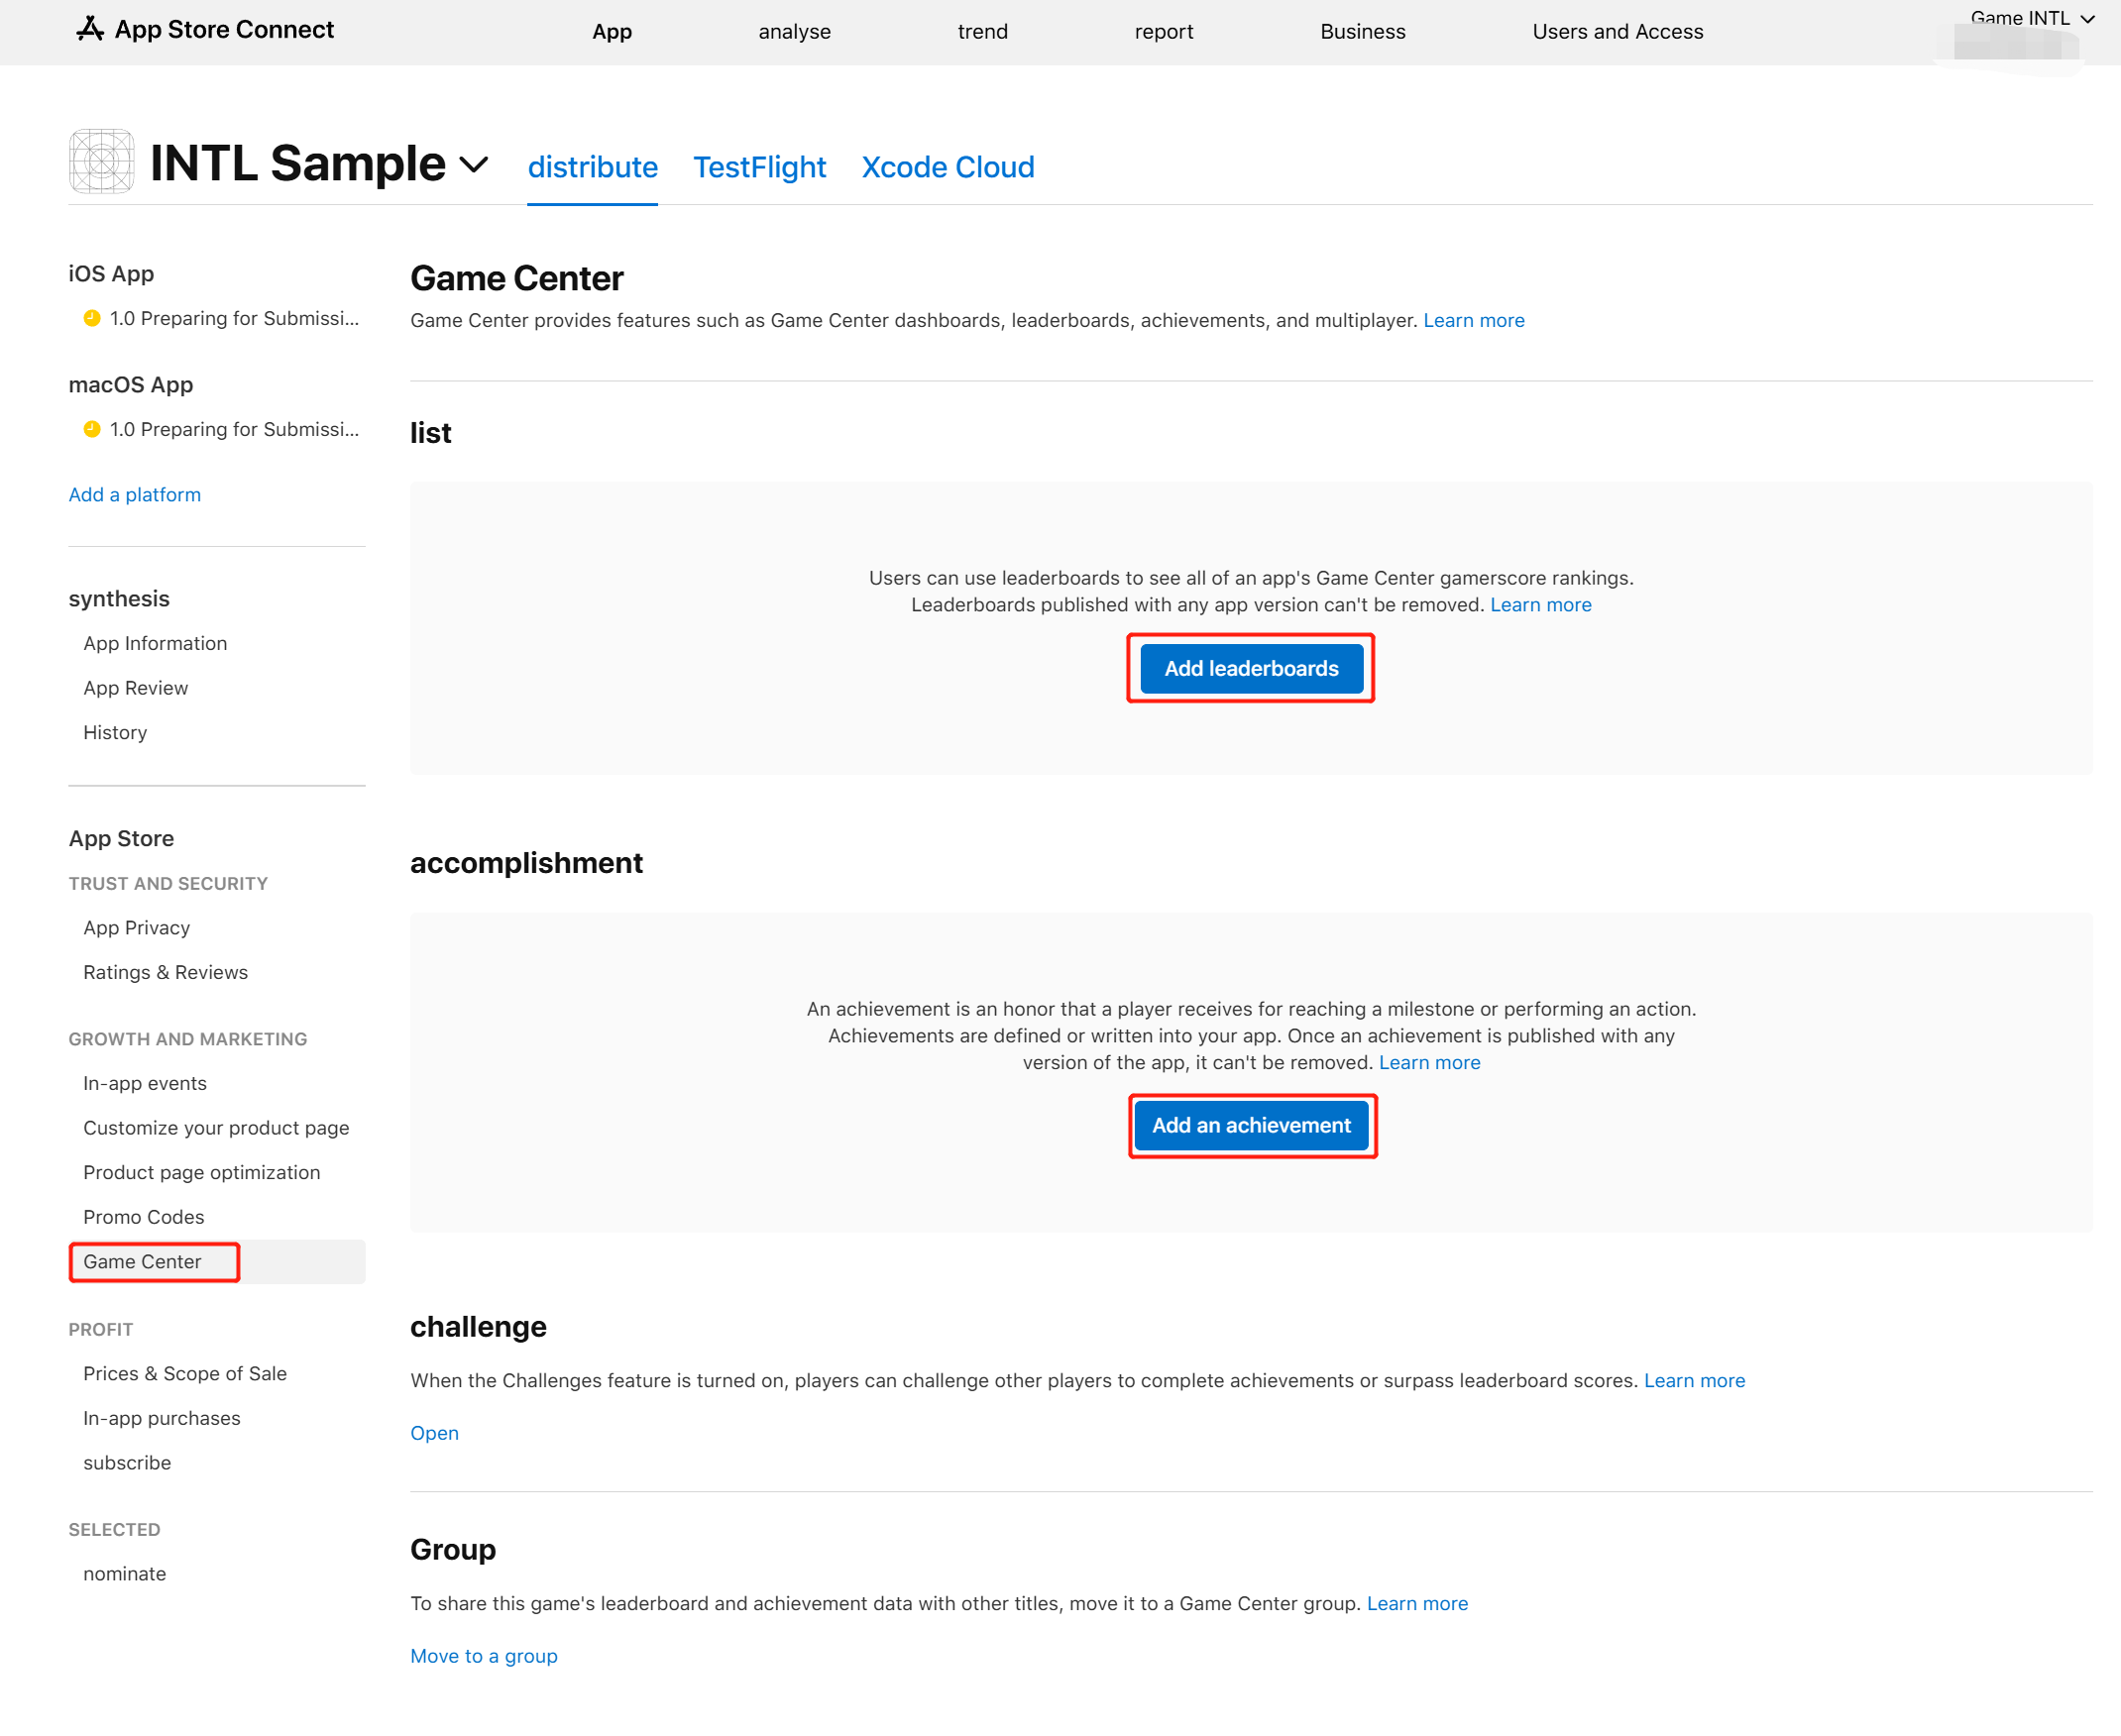Switch to the TestFlight tab
The image size is (2121, 1736).
[757, 165]
